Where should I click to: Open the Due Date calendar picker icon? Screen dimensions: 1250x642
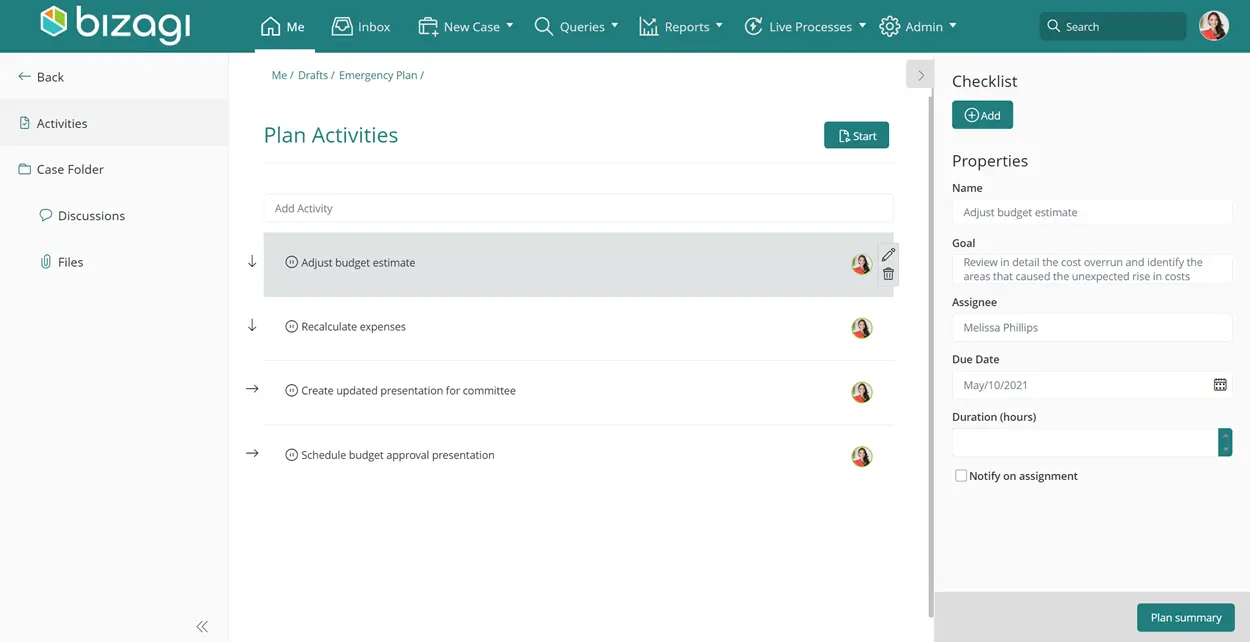pyautogui.click(x=1220, y=385)
